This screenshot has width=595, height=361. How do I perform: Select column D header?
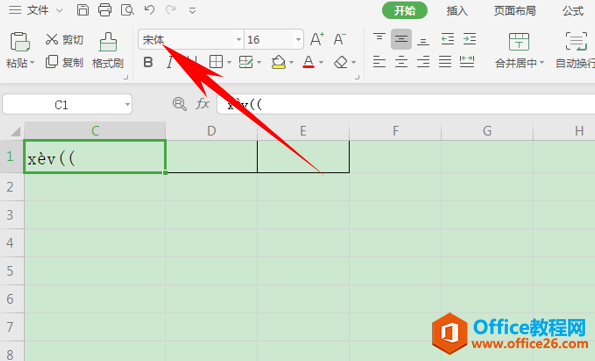coord(211,131)
